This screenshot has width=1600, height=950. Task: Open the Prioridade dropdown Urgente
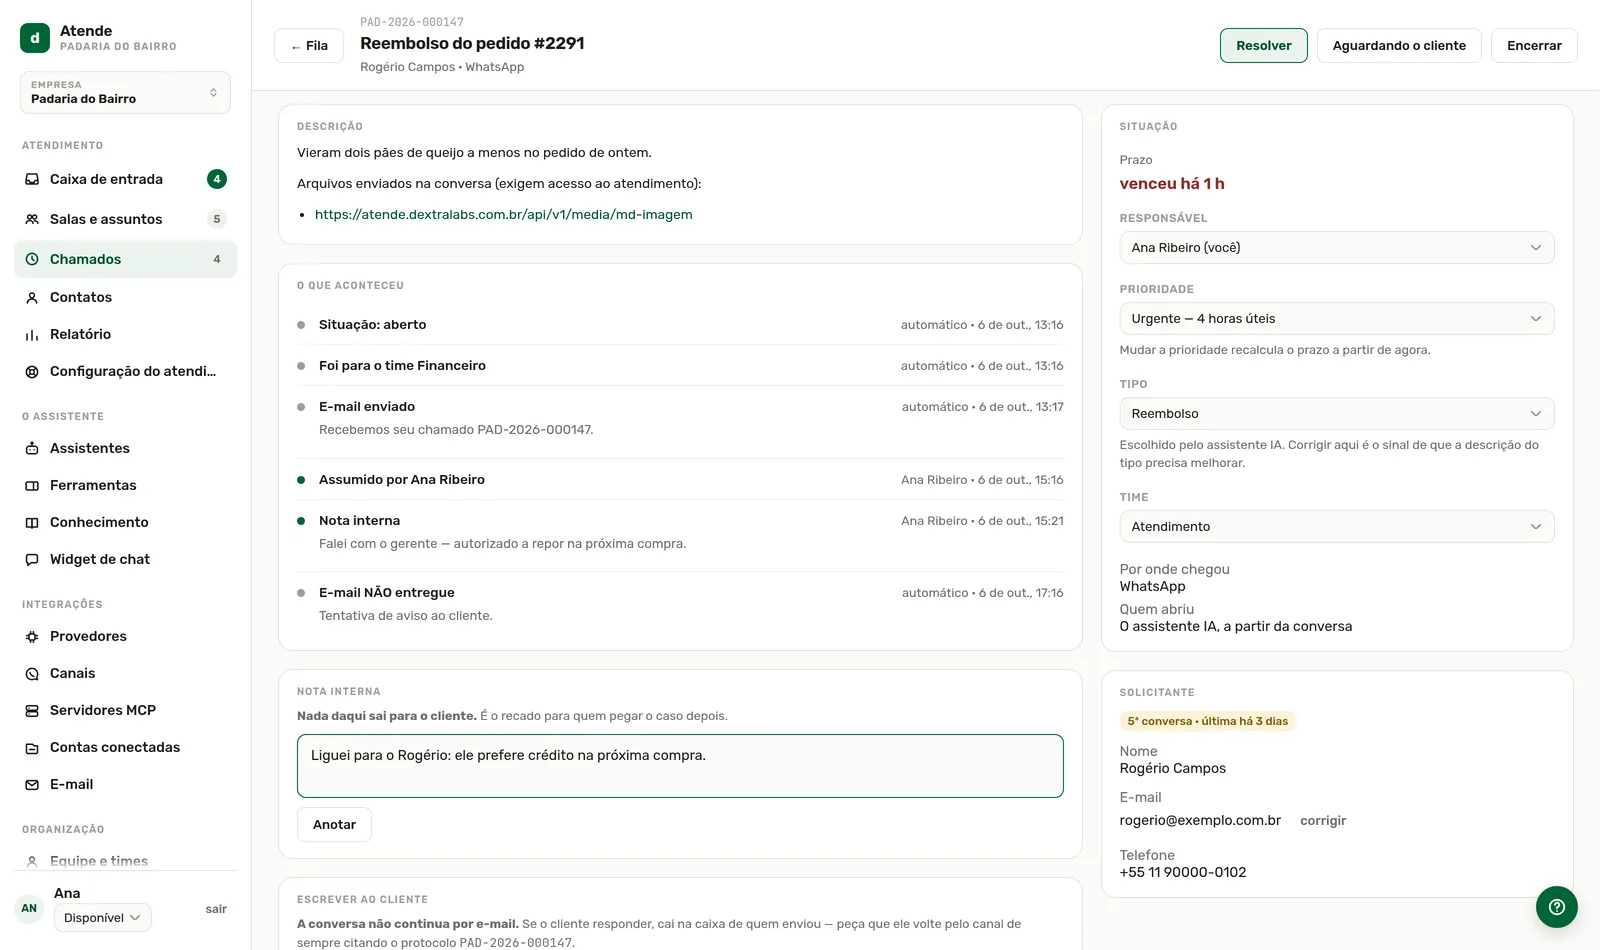point(1336,318)
